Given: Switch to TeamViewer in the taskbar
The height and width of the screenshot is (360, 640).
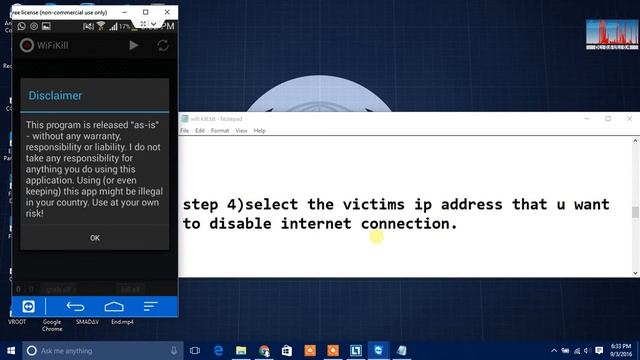Looking at the screenshot, I should pyautogui.click(x=378, y=351).
